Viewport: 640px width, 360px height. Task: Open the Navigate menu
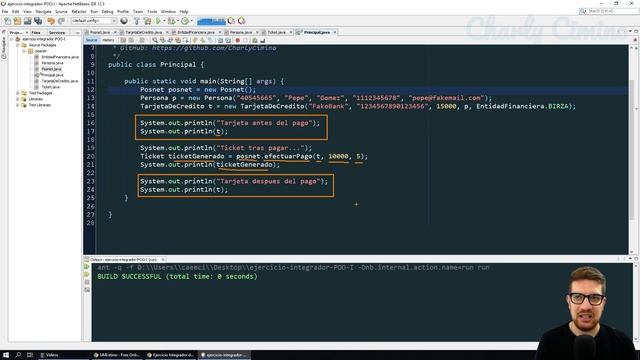coord(43,11)
